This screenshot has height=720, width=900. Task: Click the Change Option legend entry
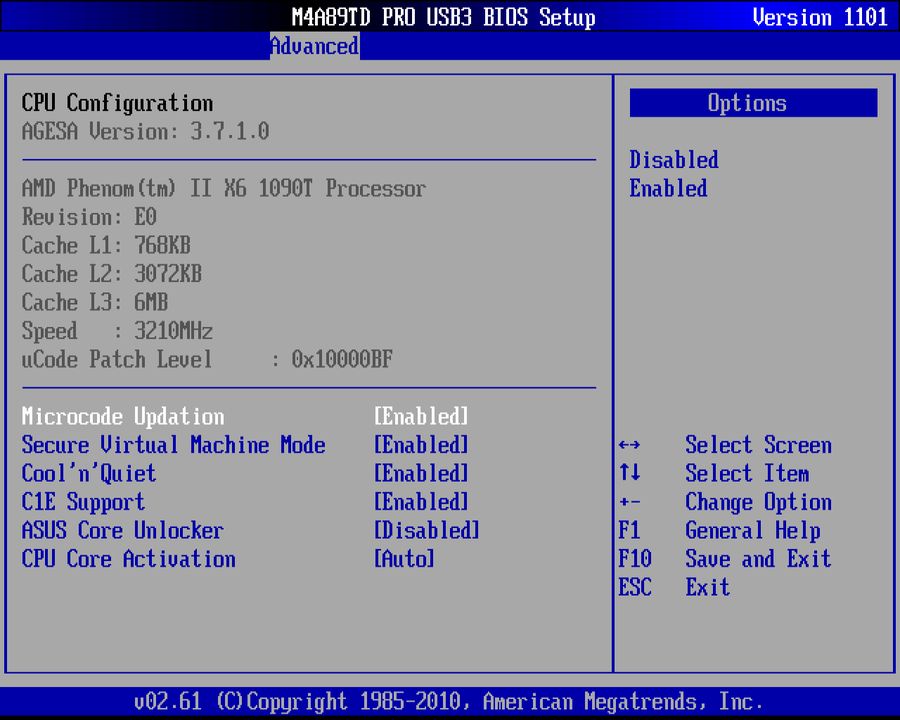(x=758, y=502)
